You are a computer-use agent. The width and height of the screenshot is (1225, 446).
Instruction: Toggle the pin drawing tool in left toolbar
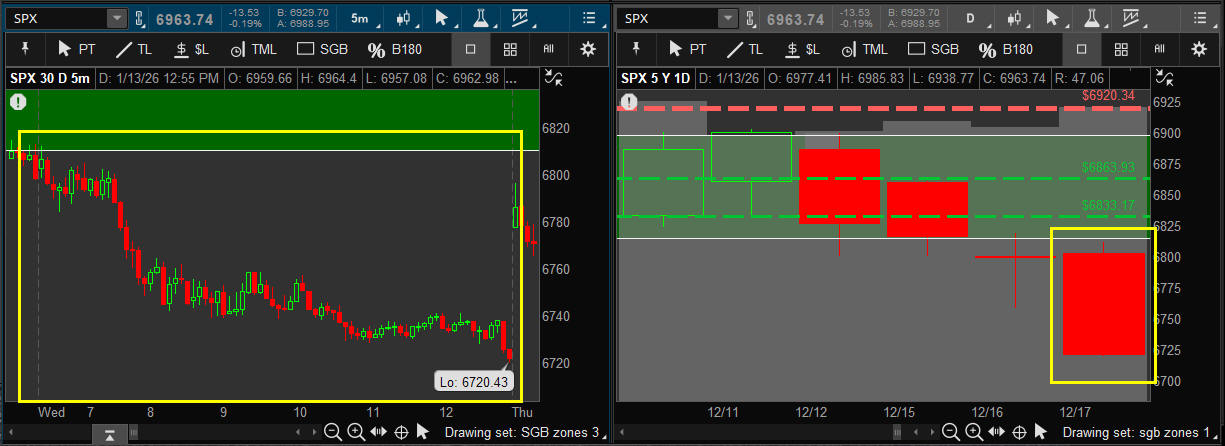[x=24, y=49]
